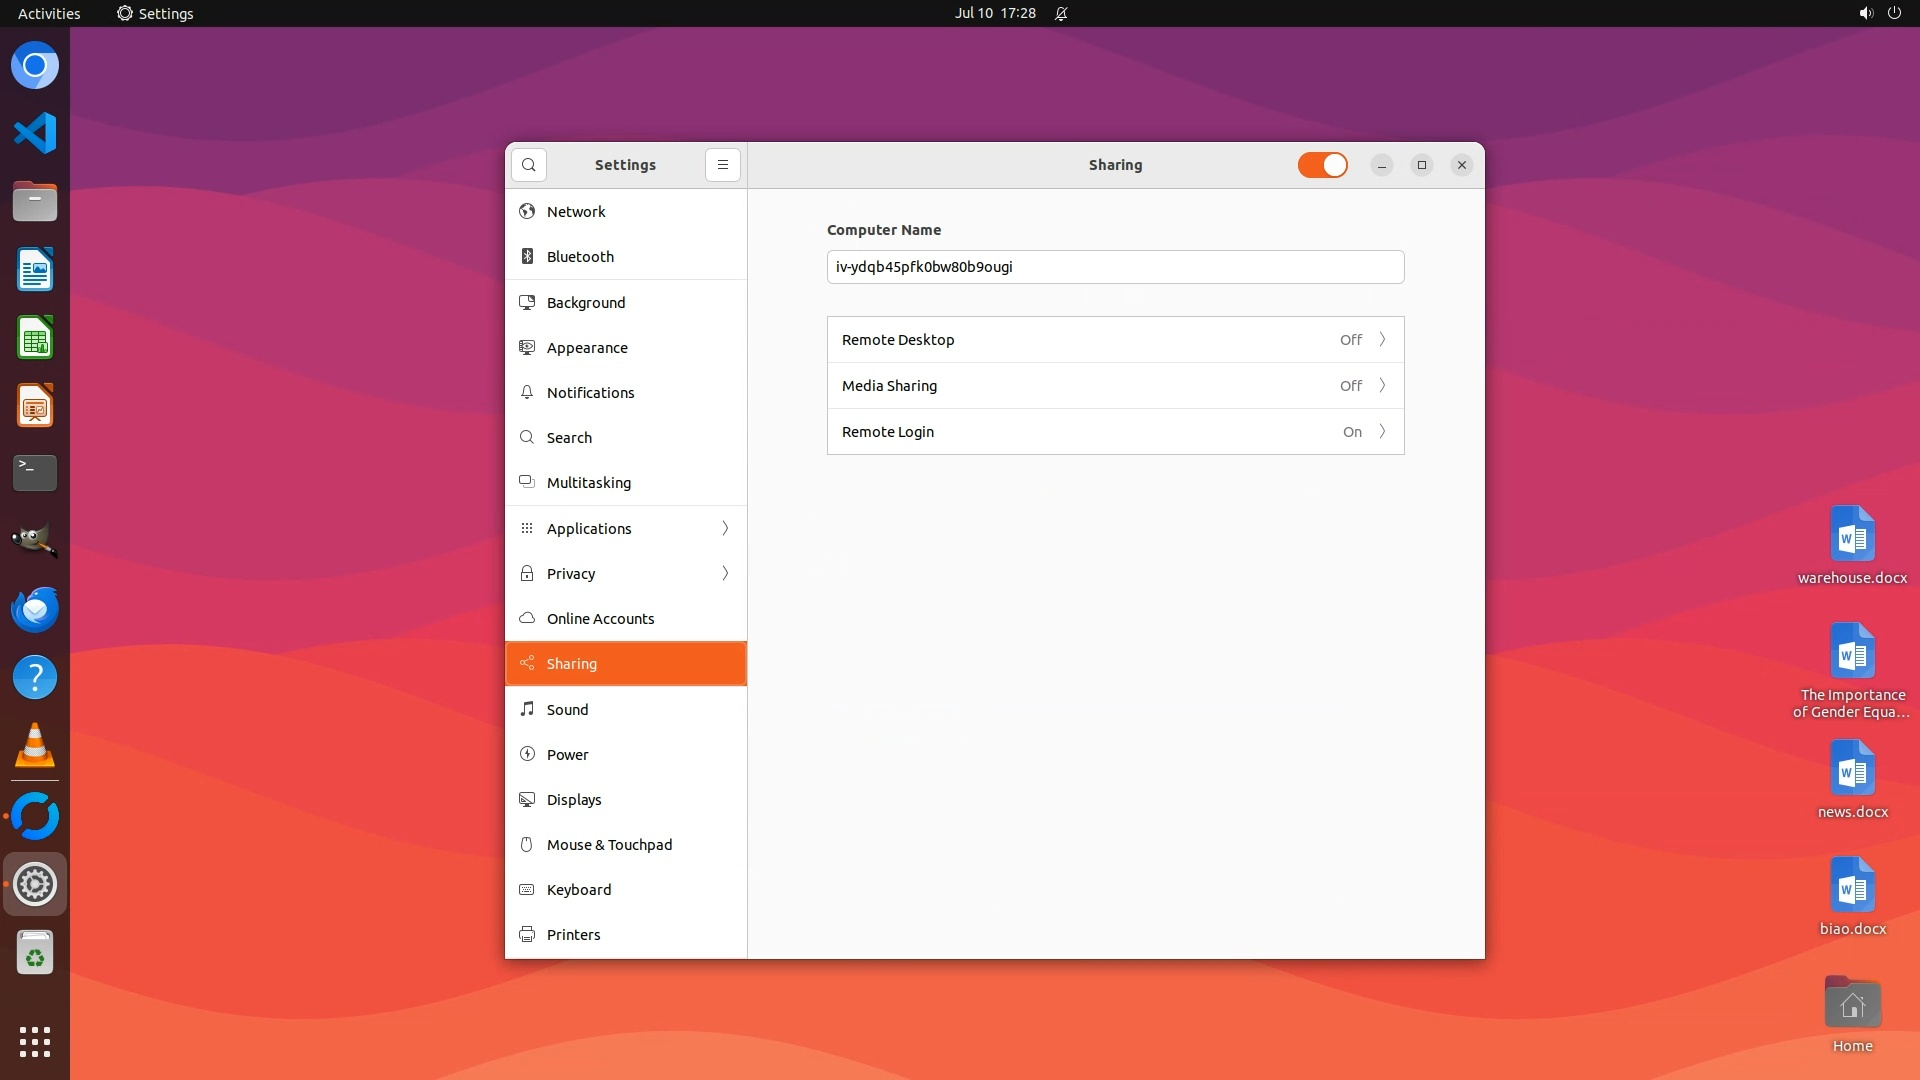Click the Activities button in top bar
The height and width of the screenshot is (1080, 1920).
[49, 13]
